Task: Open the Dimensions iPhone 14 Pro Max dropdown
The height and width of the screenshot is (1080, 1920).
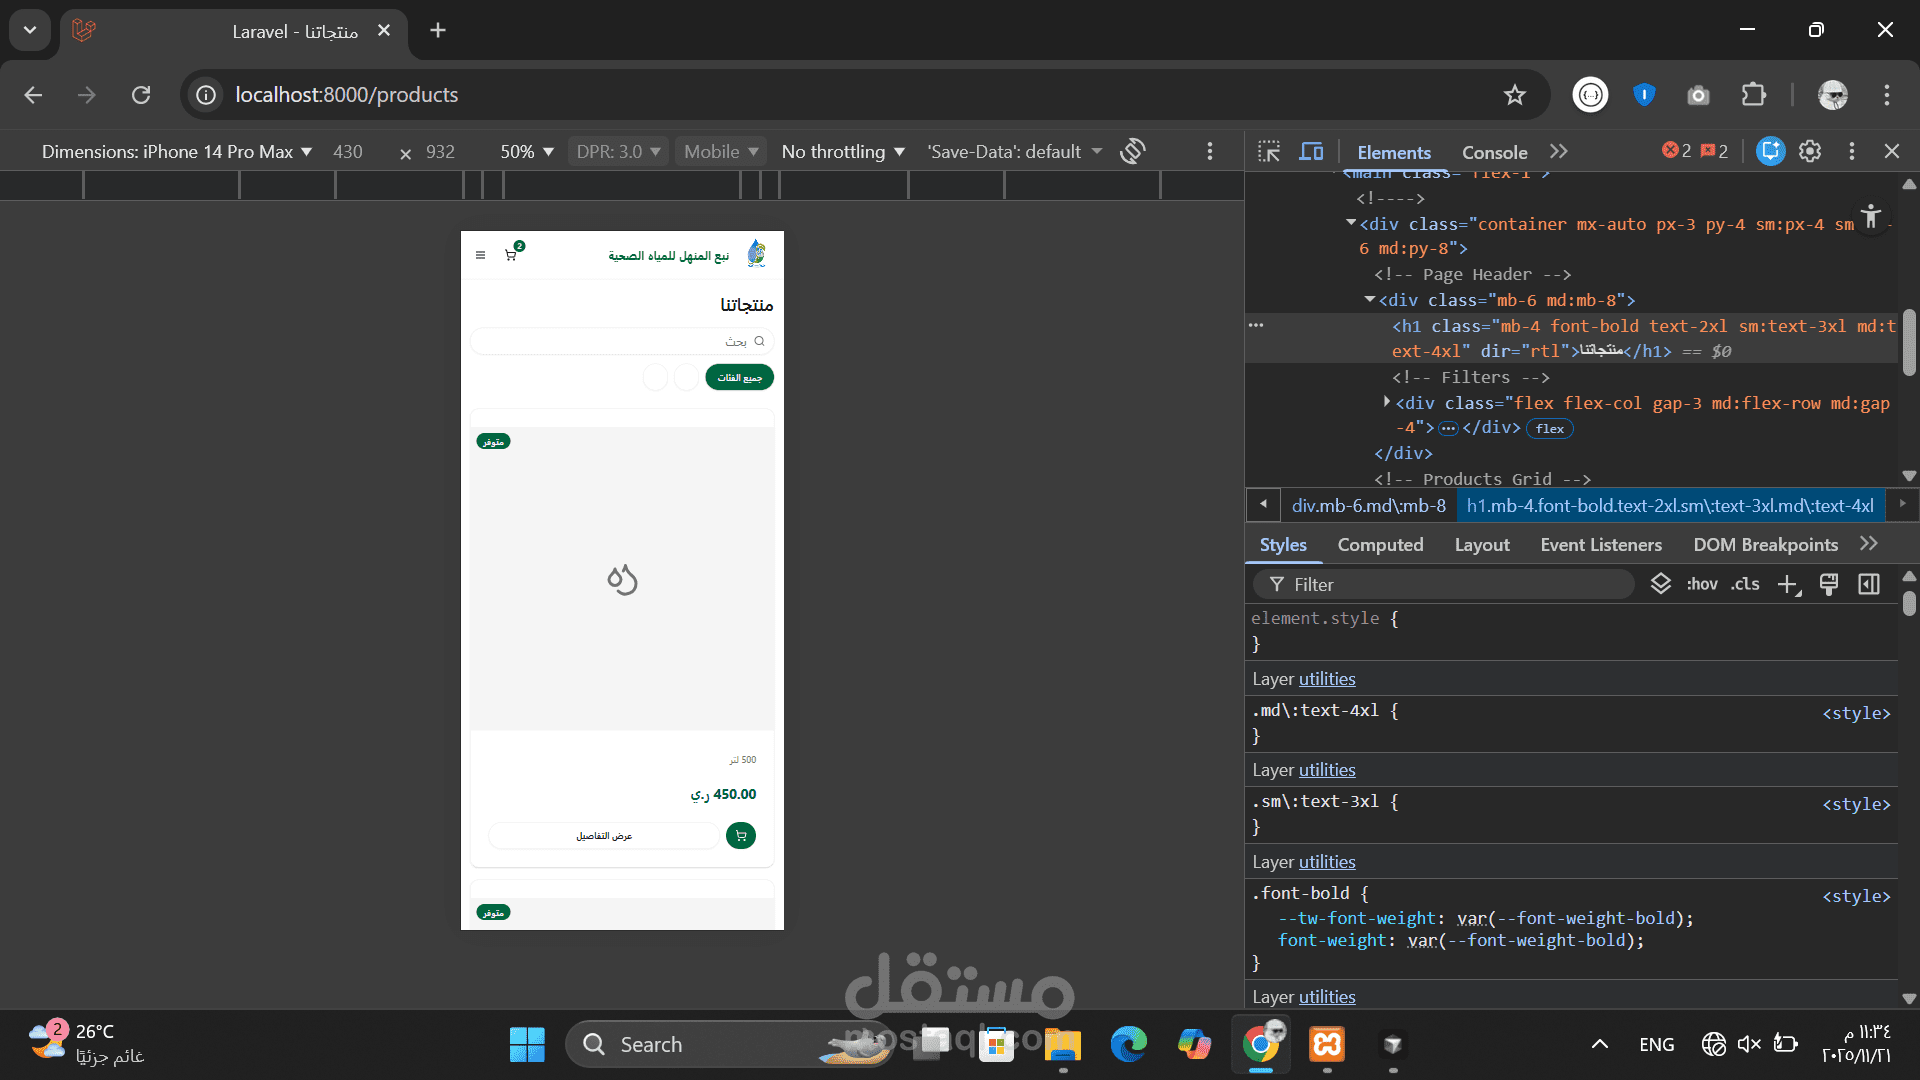Action: click(177, 152)
